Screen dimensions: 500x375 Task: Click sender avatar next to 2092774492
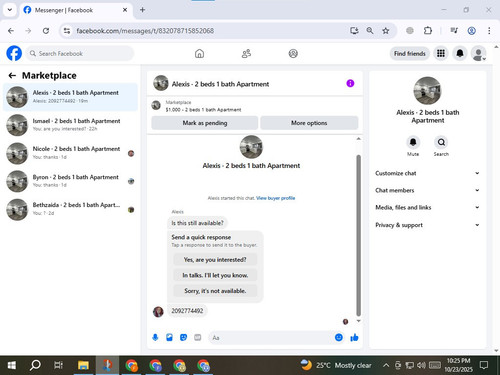click(158, 312)
